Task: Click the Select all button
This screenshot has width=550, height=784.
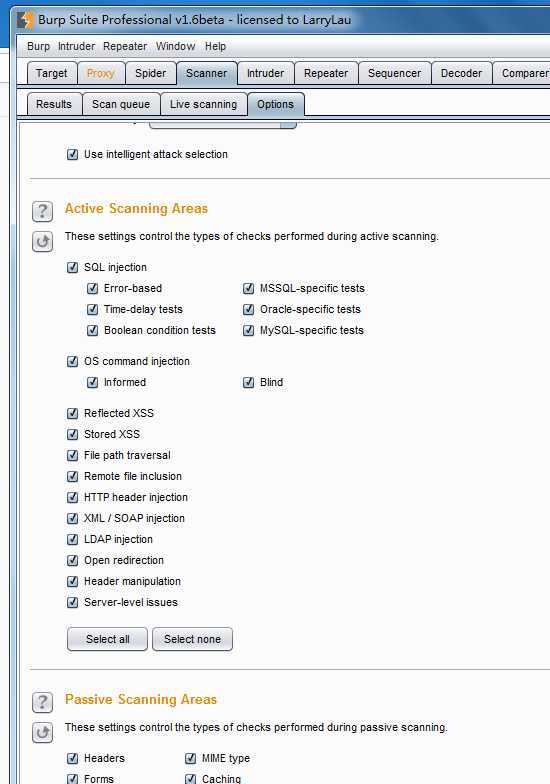Action: 108,639
